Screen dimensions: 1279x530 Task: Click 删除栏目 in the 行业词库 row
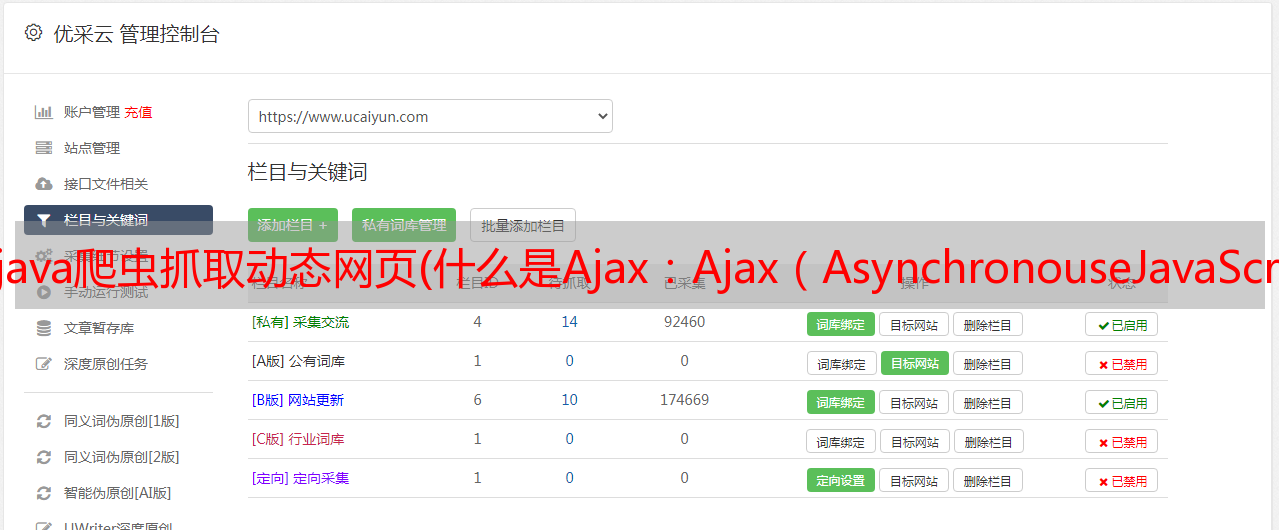(987, 441)
